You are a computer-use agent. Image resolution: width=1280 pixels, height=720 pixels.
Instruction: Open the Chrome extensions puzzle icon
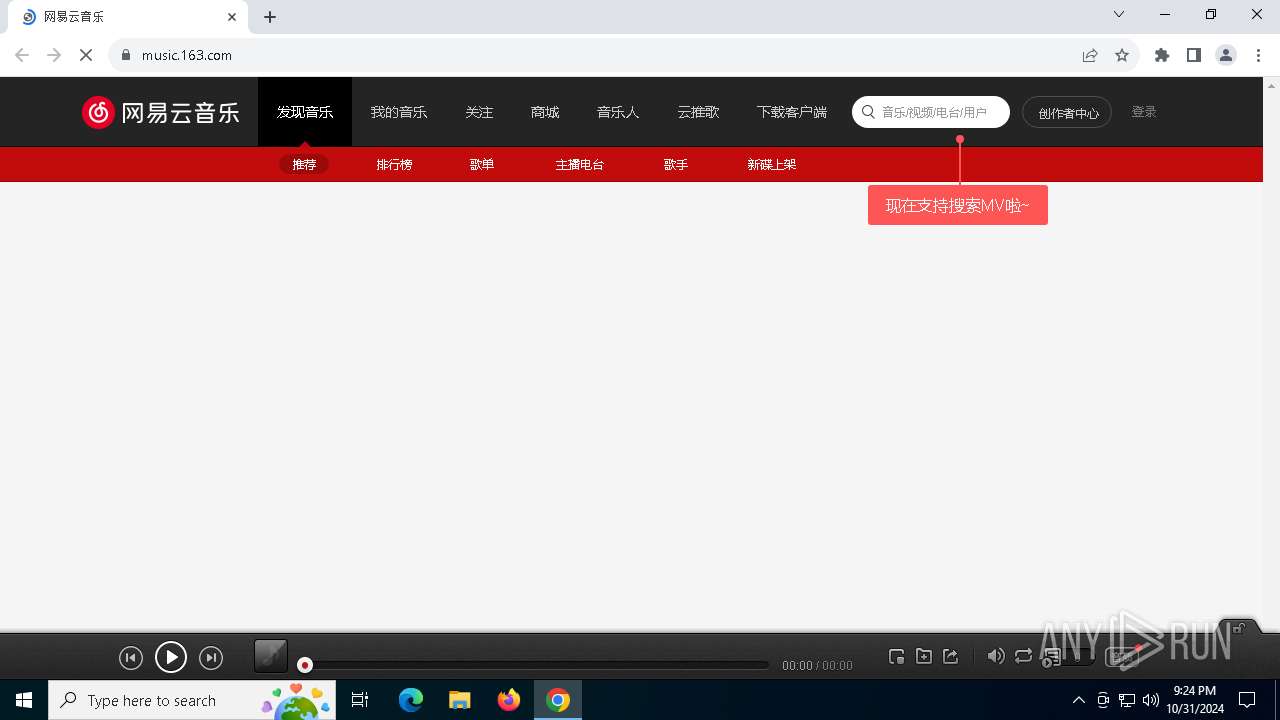tap(1162, 55)
